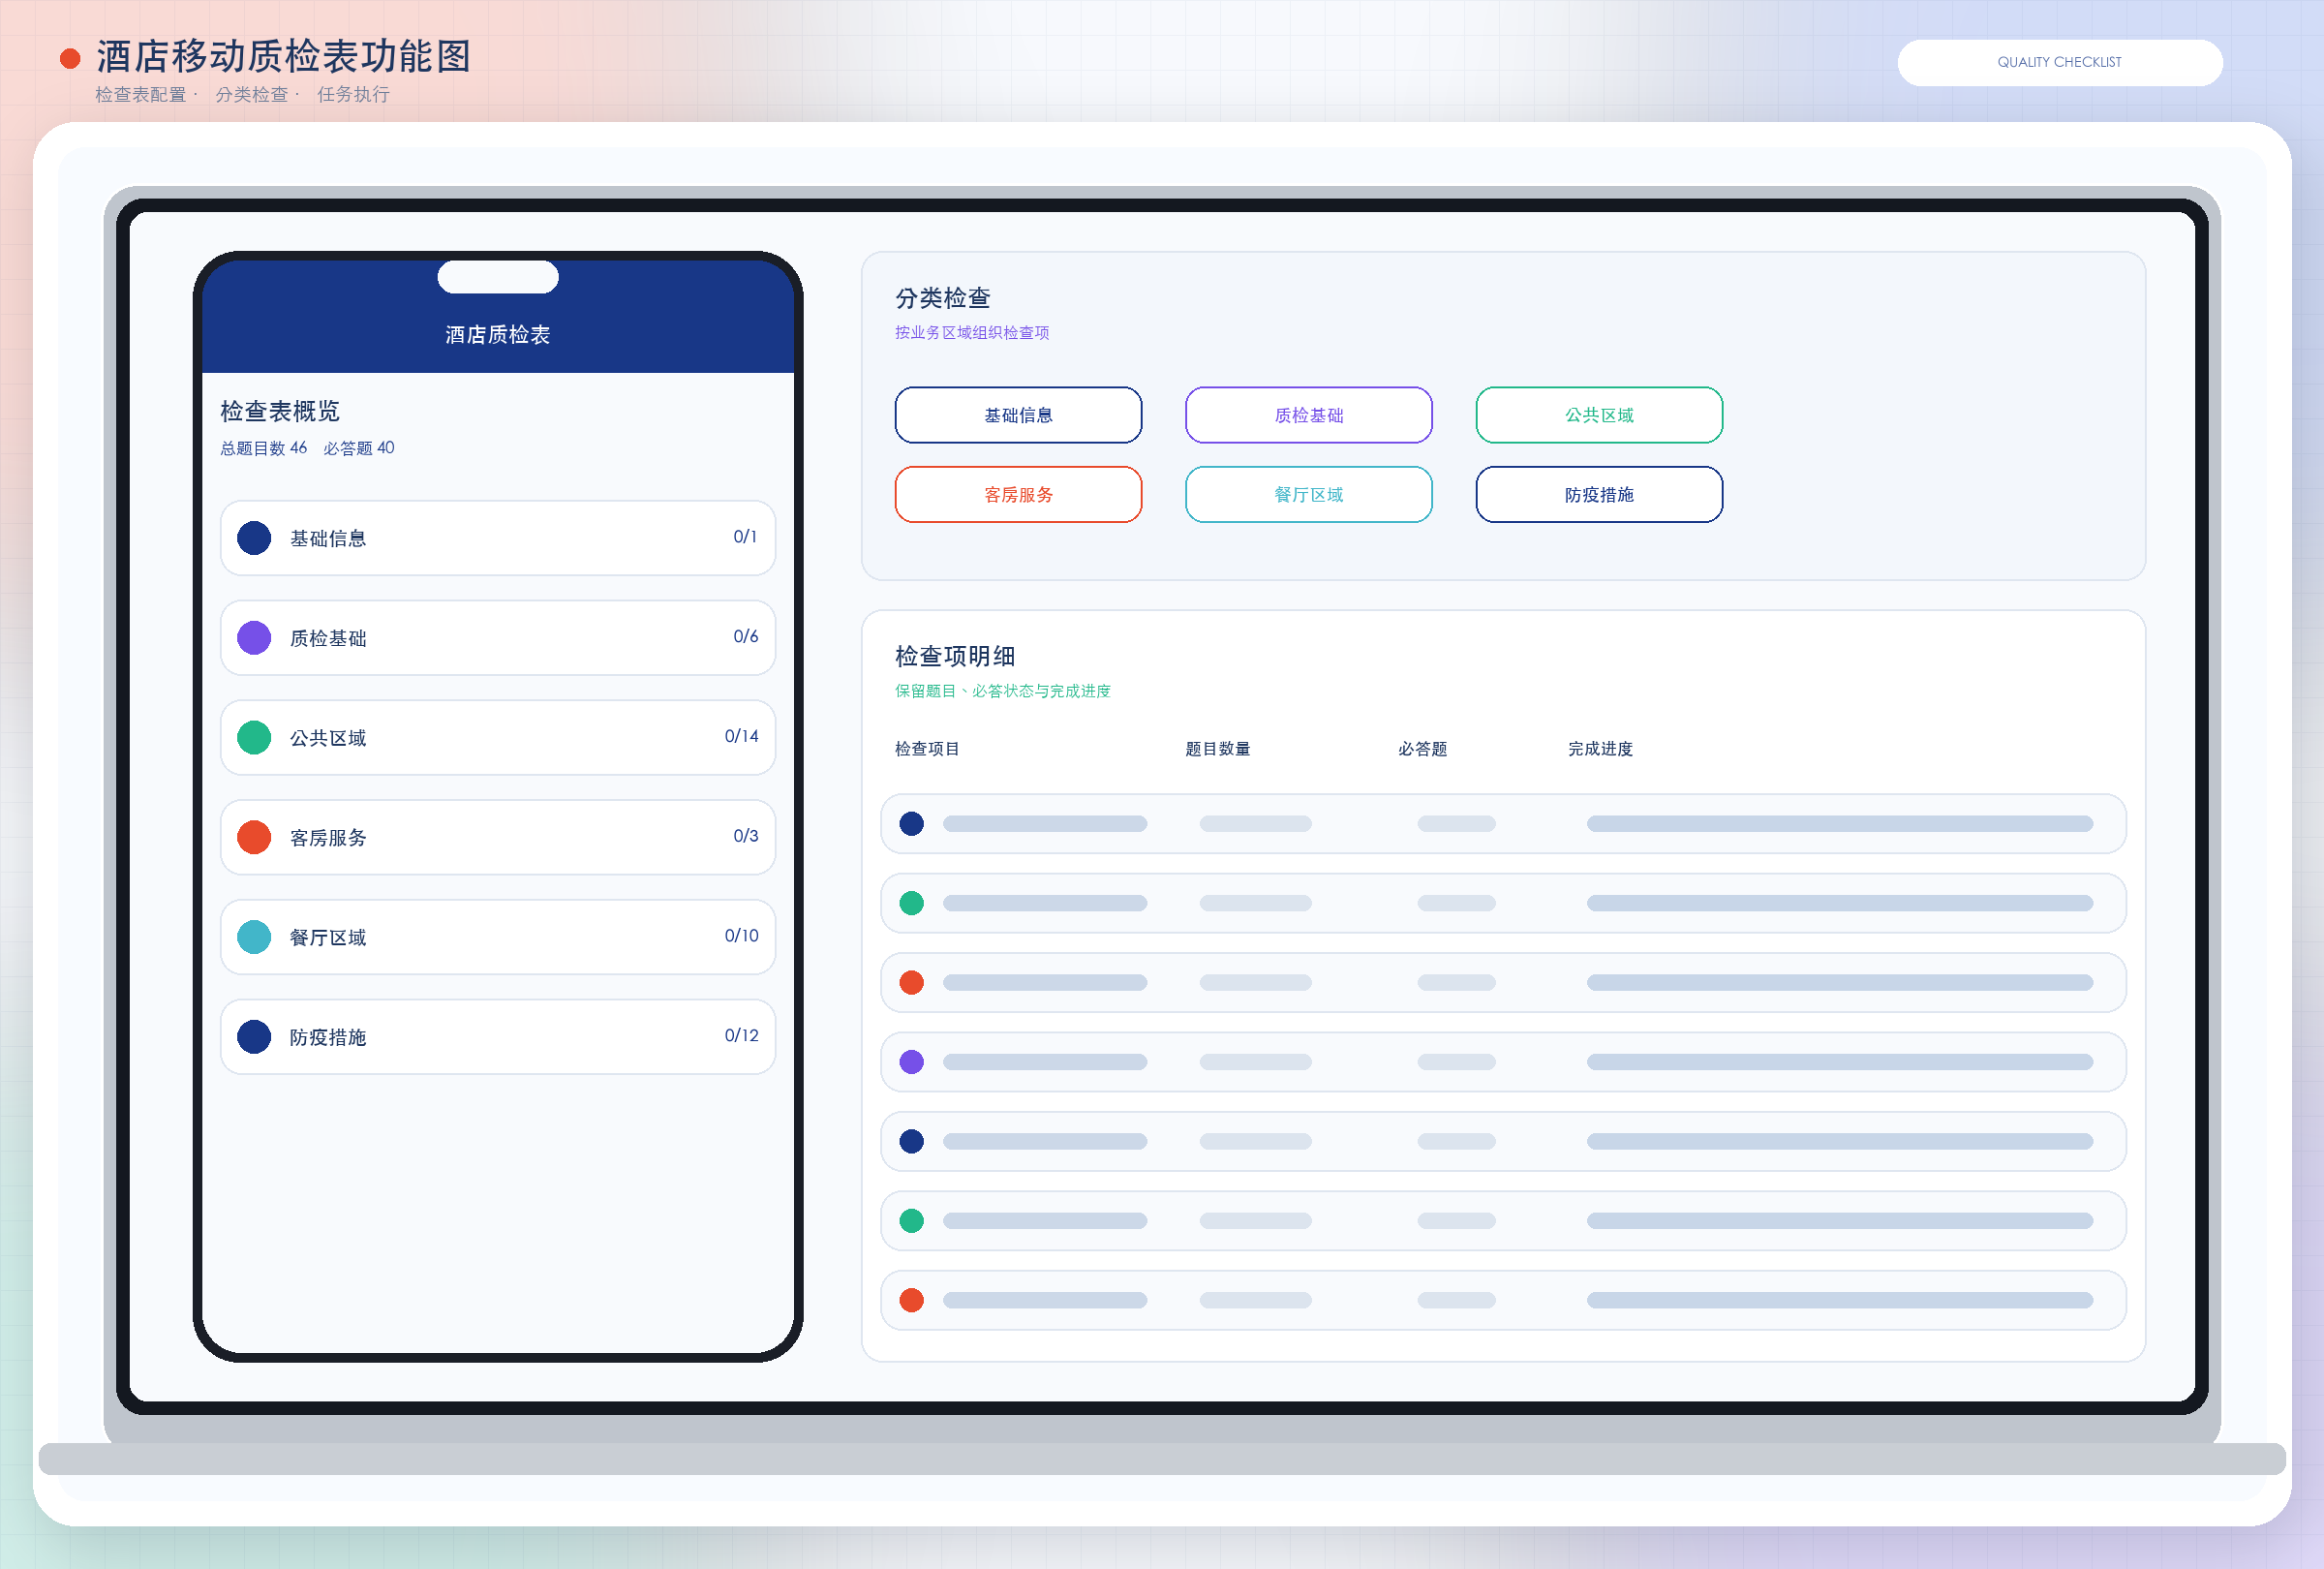Click the QUALITY CHECKLIST pill
The width and height of the screenshot is (2324, 1569).
coord(2059,62)
